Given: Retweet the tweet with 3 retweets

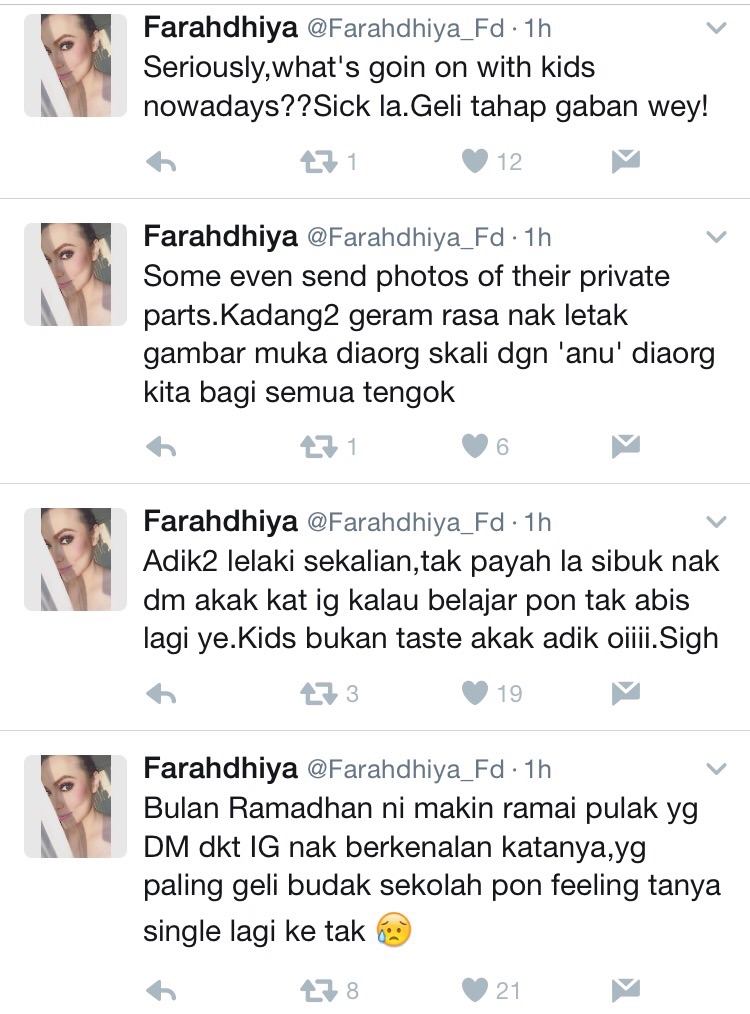Looking at the screenshot, I should point(319,693).
